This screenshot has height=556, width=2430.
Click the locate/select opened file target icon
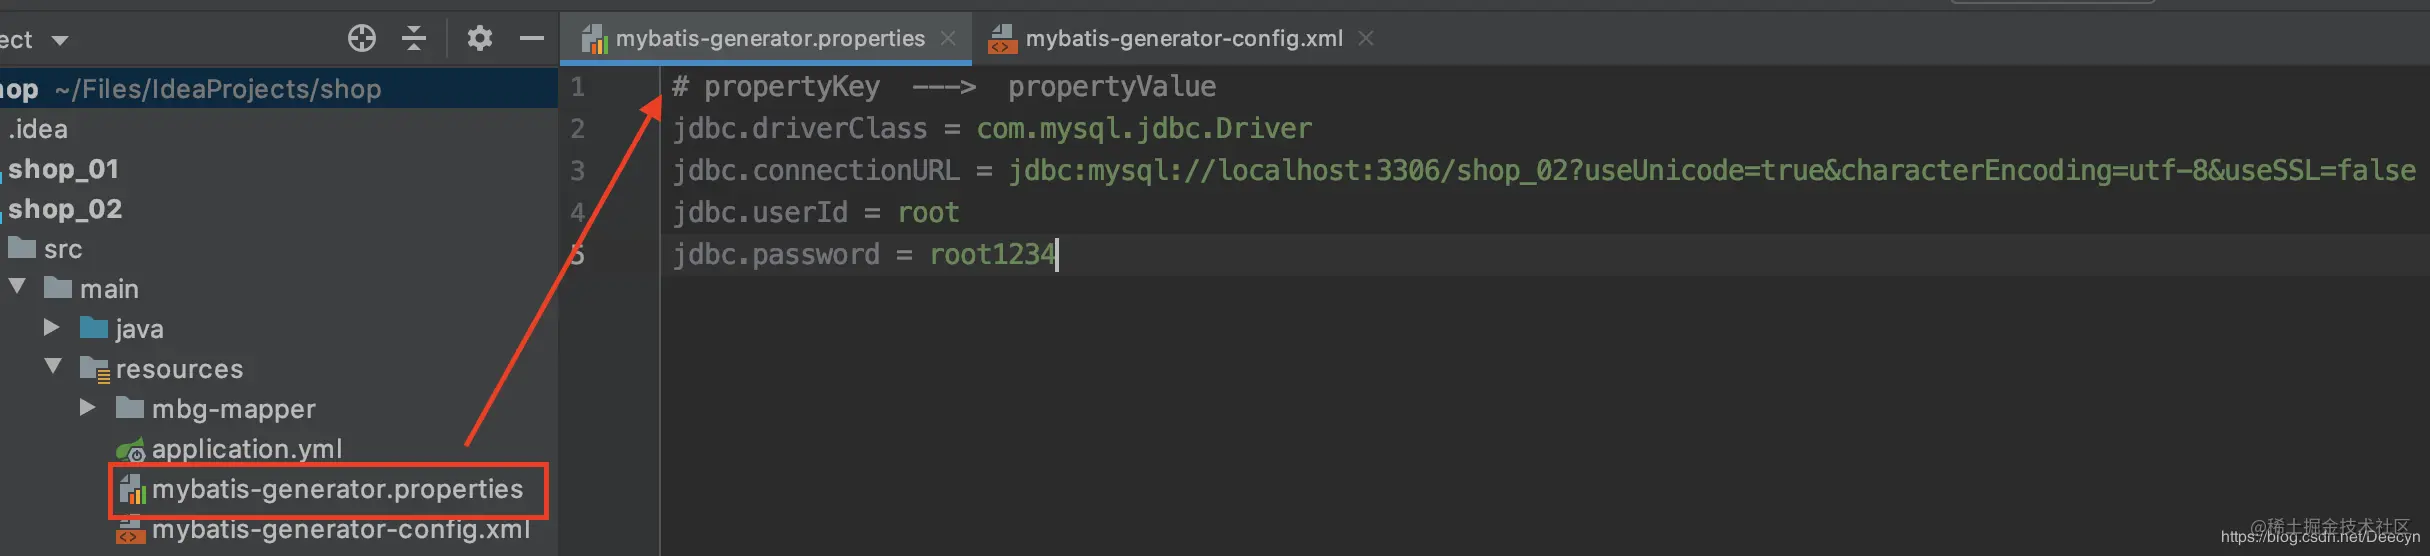[362, 39]
